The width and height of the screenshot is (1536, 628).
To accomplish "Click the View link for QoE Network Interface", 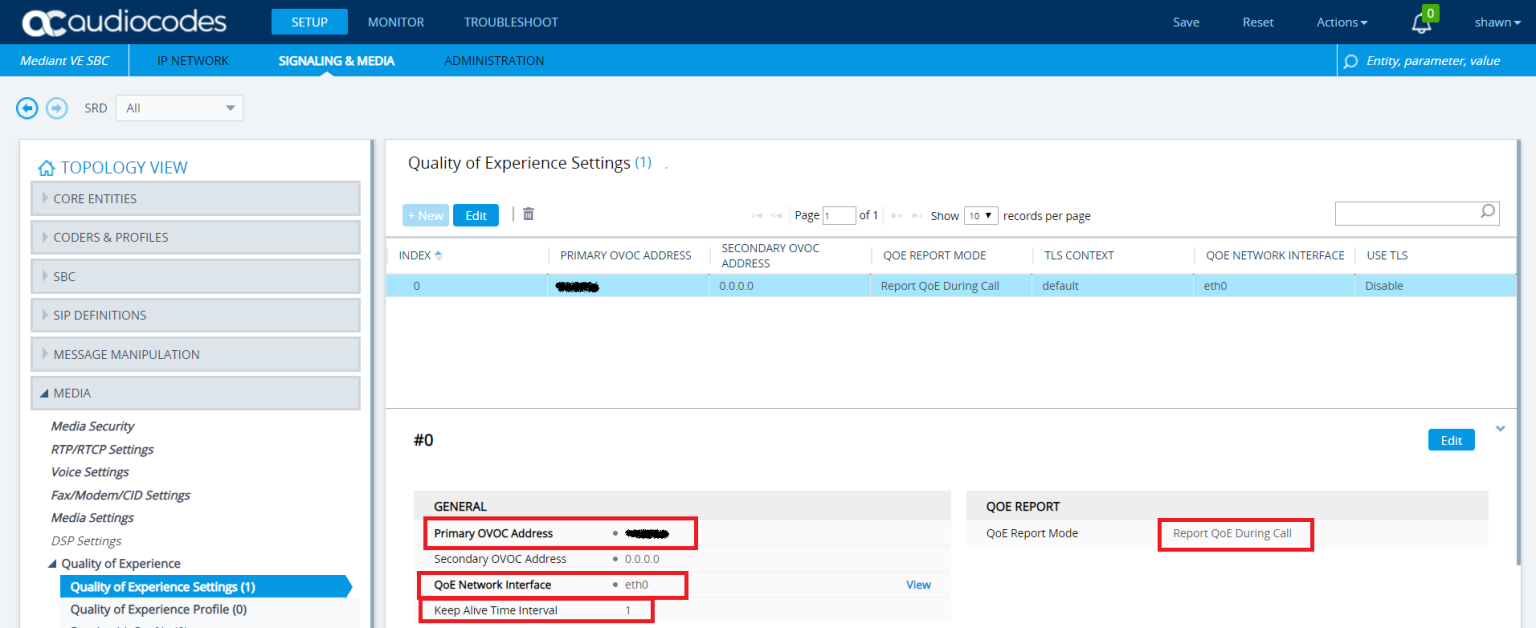I will click(x=918, y=584).
